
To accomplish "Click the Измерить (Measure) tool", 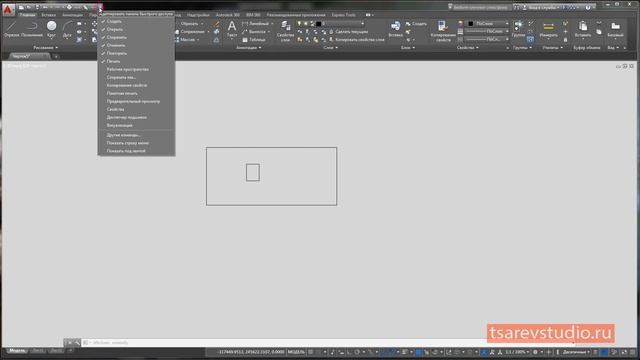I will tap(548, 29).
